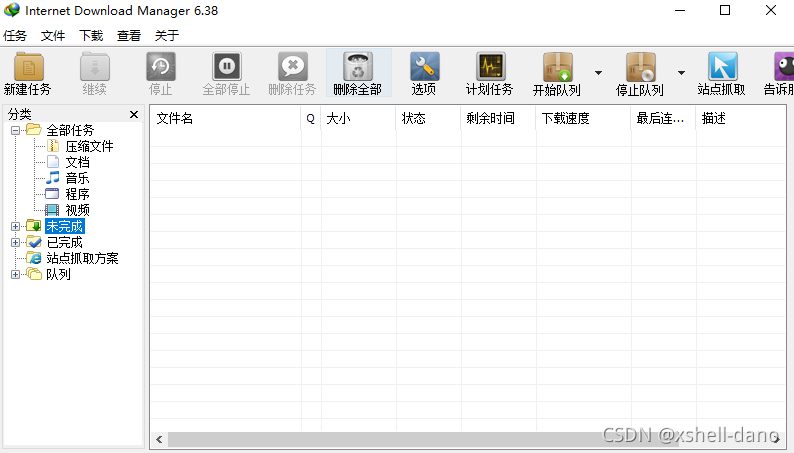Open the 停止队列 dropdown arrow

click(x=682, y=73)
